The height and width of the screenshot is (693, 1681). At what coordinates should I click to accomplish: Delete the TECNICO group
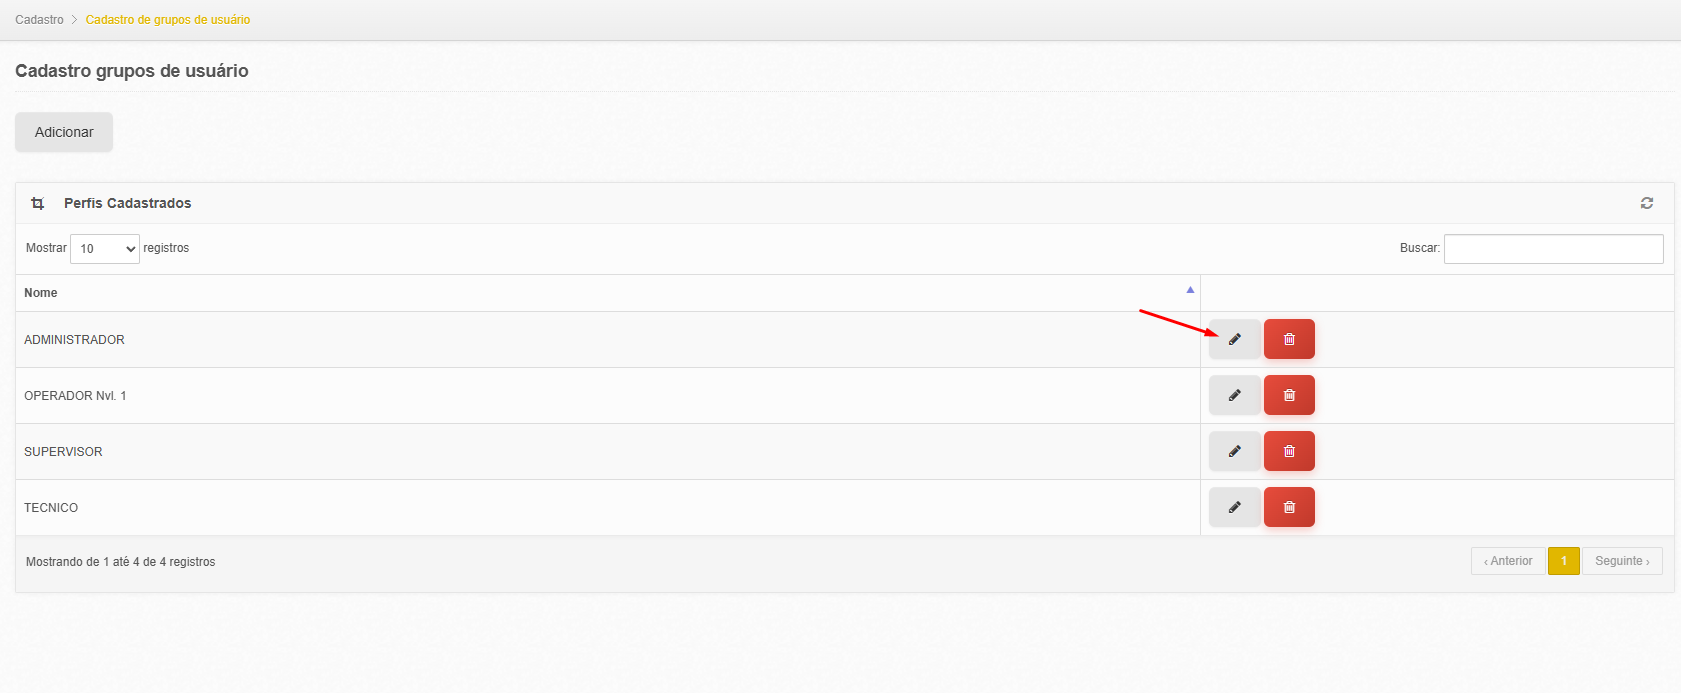1289,507
